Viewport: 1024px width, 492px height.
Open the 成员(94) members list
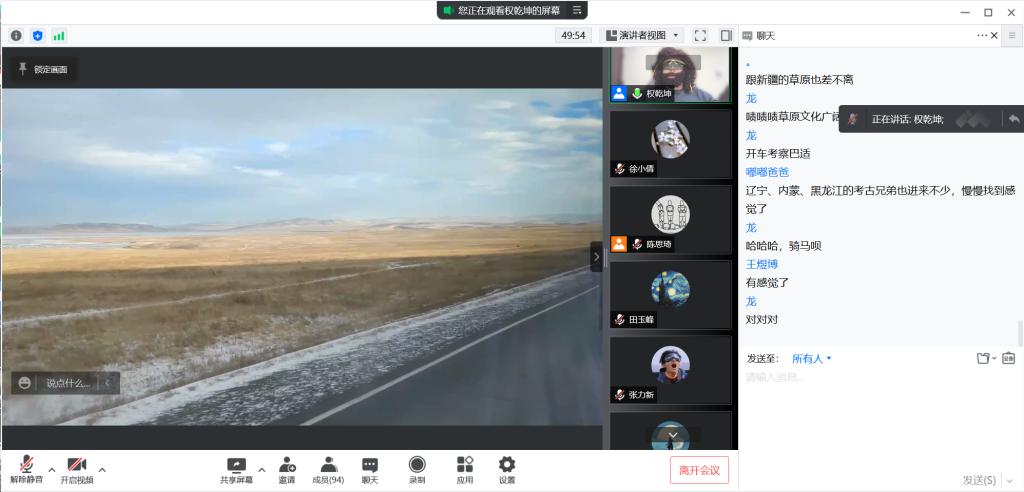click(327, 468)
